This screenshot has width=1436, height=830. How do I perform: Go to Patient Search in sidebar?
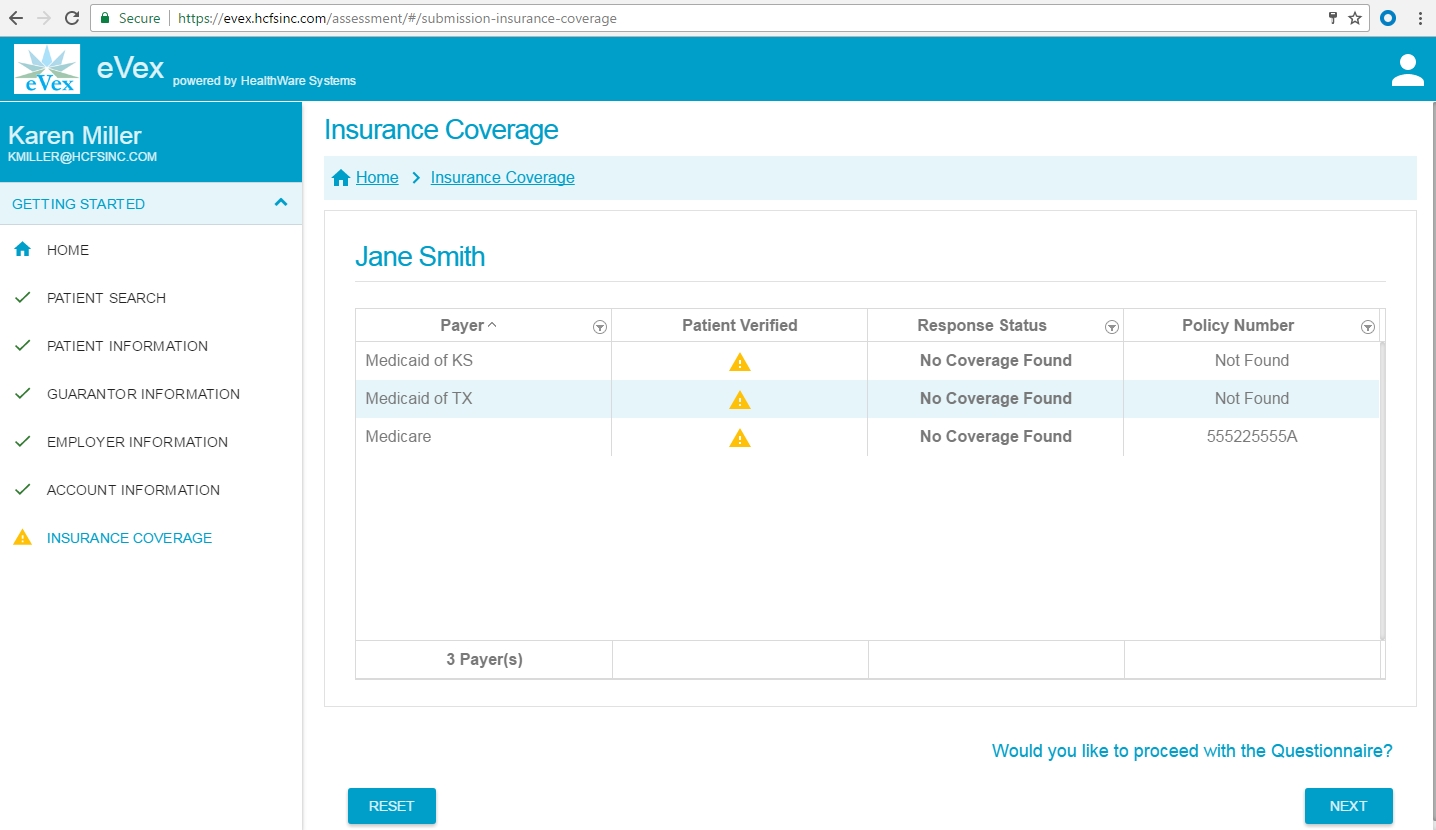coord(106,298)
